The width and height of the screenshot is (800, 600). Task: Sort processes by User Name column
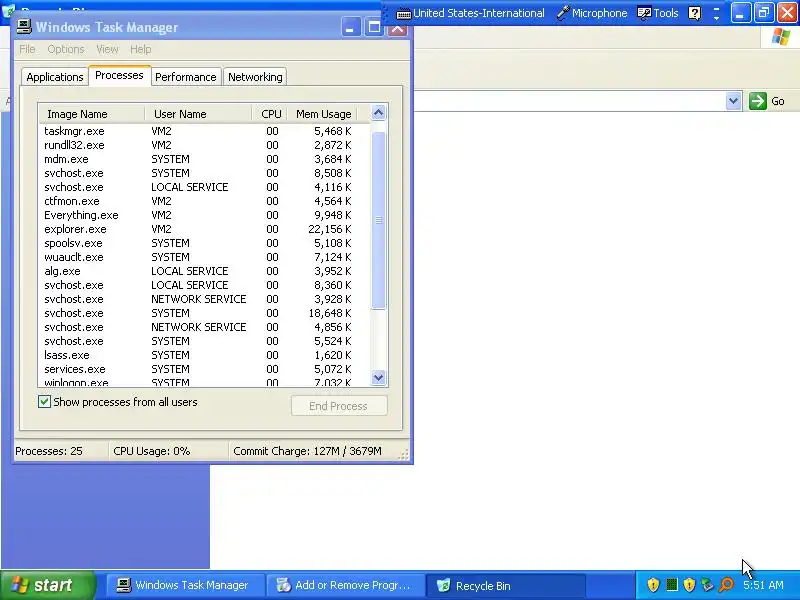(x=198, y=114)
